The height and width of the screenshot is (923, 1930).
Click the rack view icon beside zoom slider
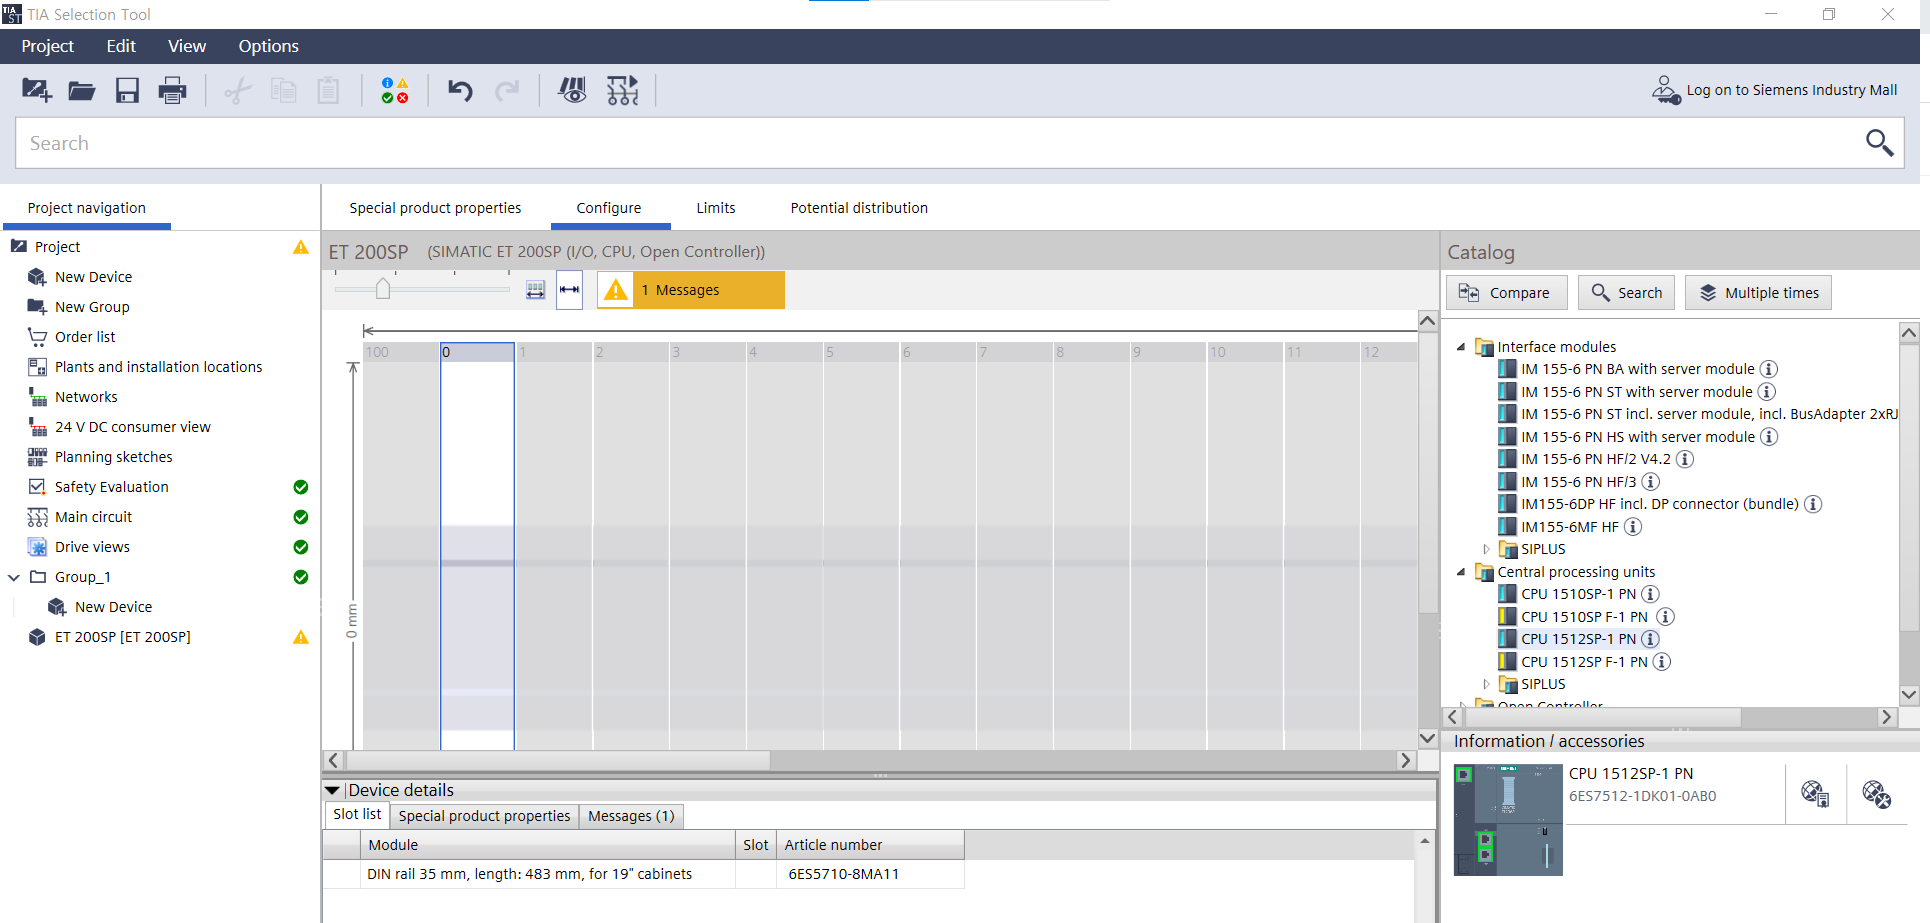pyautogui.click(x=536, y=290)
